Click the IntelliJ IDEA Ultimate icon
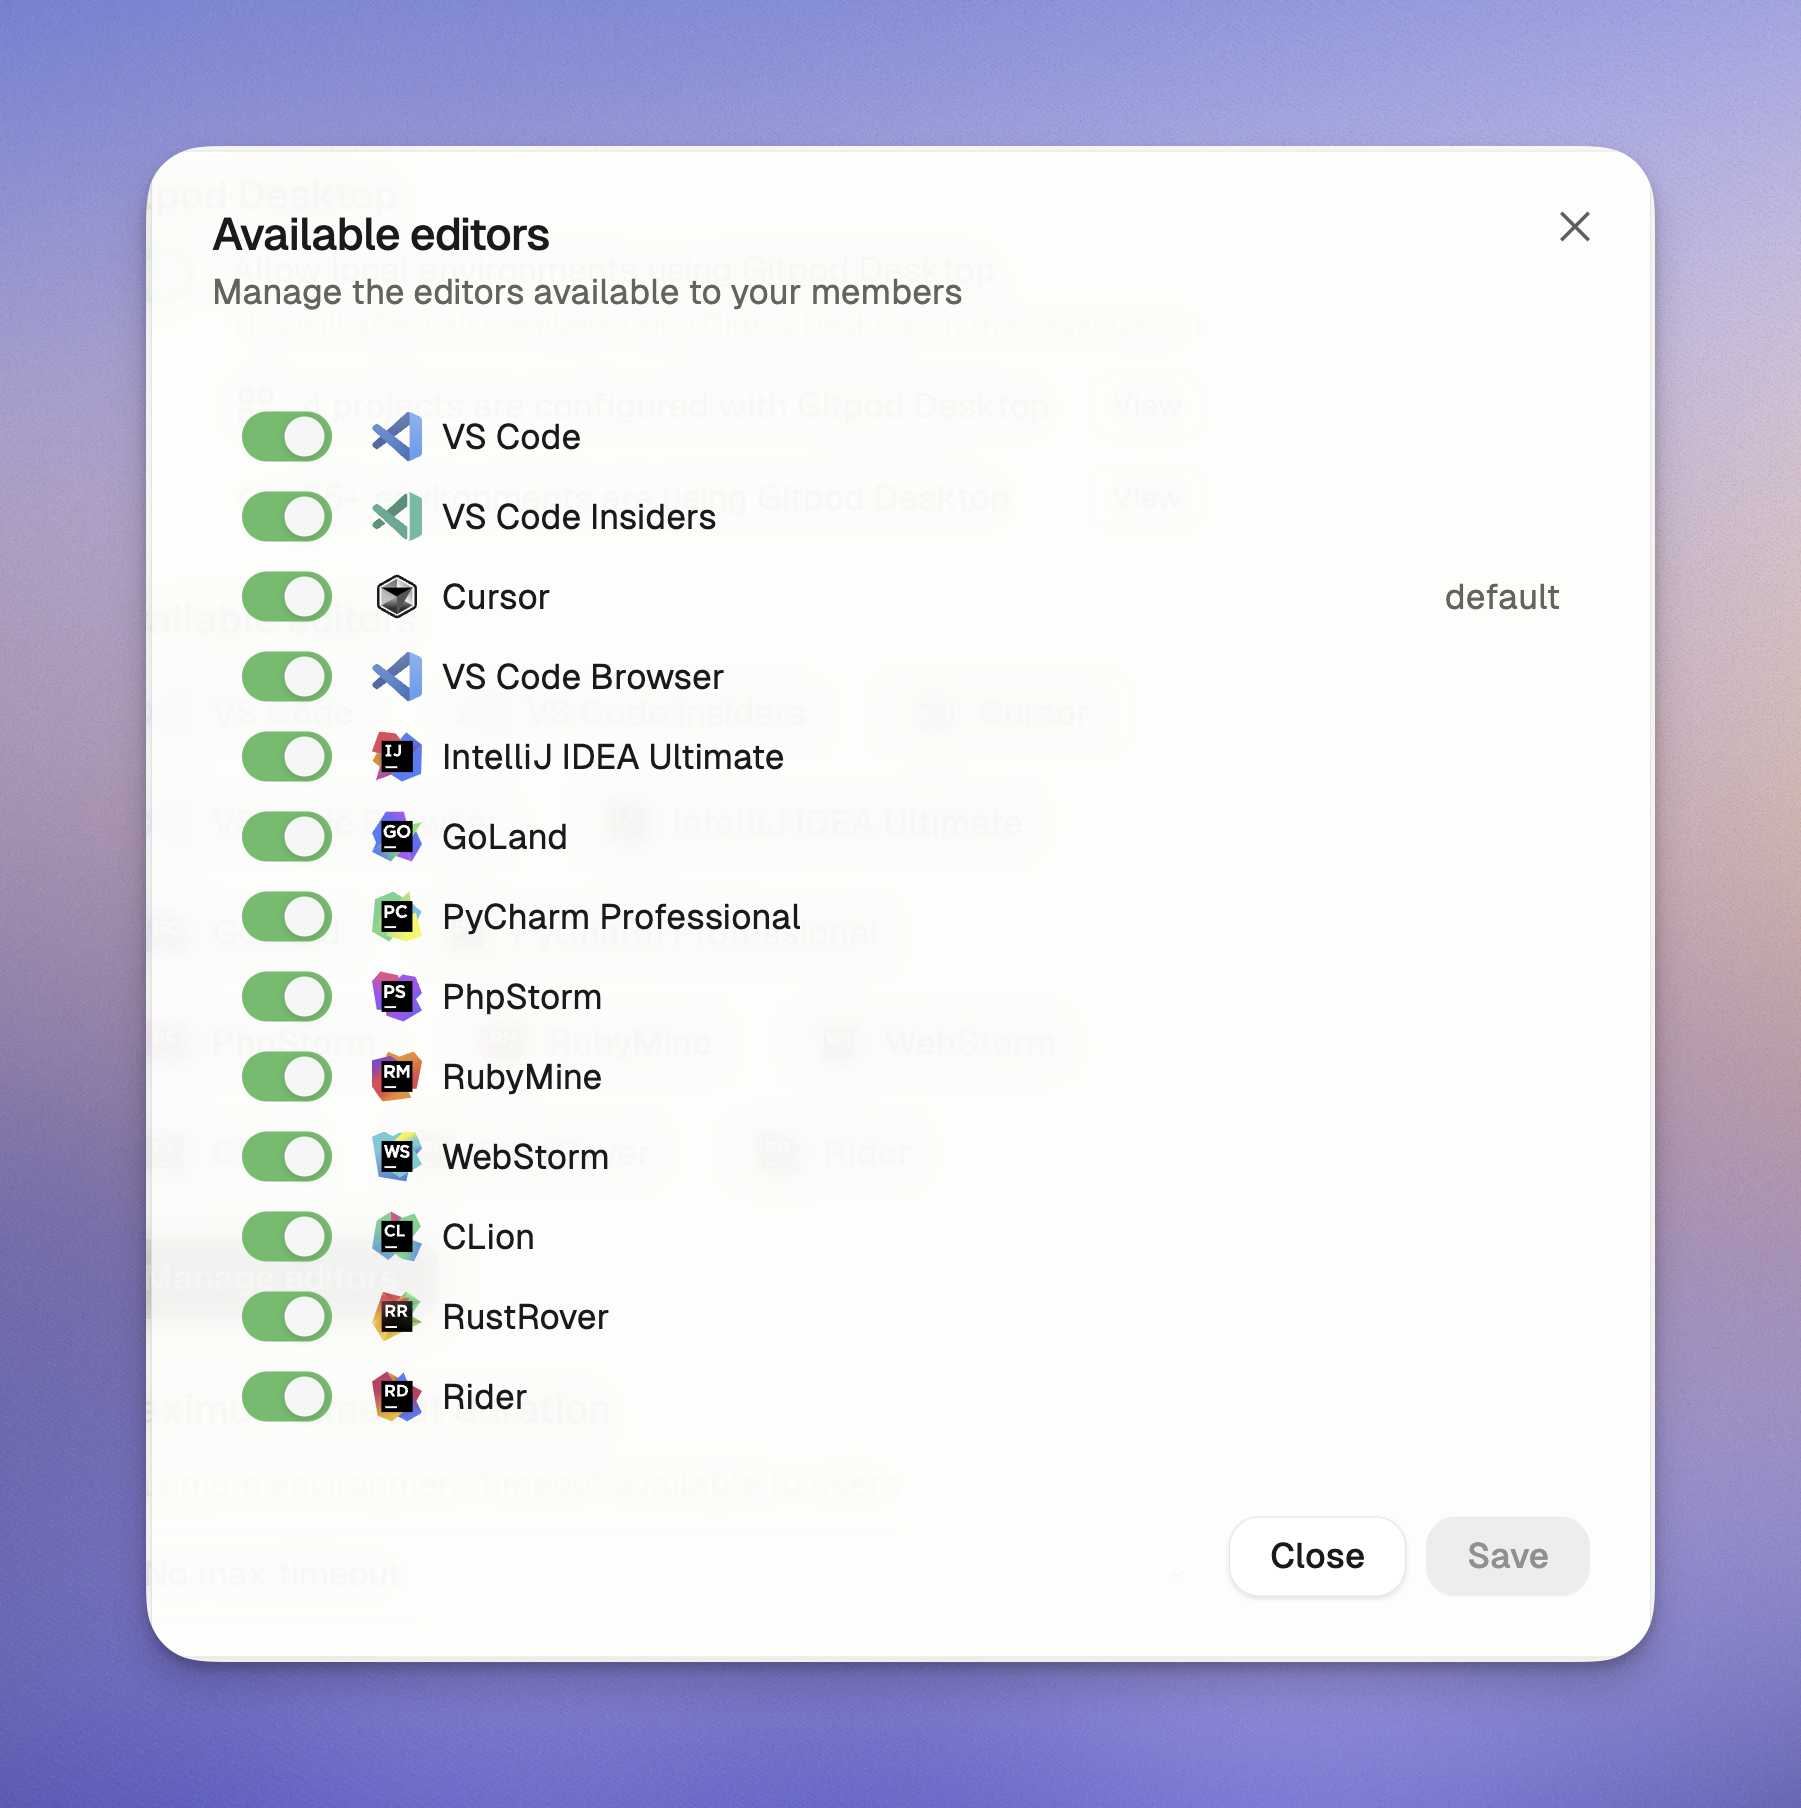The image size is (1801, 1808). click(x=397, y=757)
